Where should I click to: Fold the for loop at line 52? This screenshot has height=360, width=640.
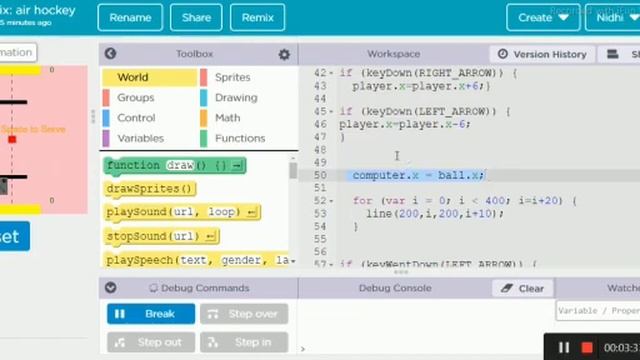point(331,201)
